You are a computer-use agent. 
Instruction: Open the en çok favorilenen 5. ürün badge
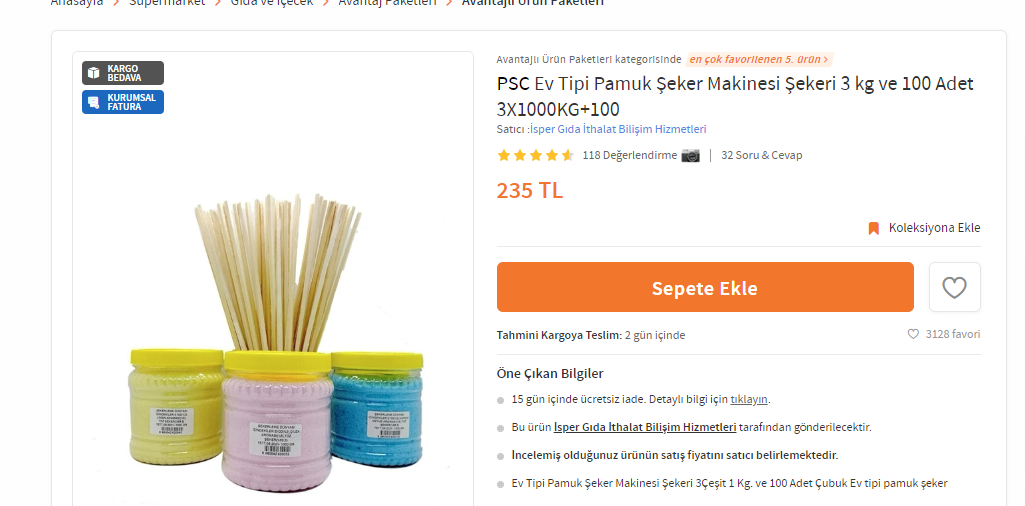pos(759,59)
